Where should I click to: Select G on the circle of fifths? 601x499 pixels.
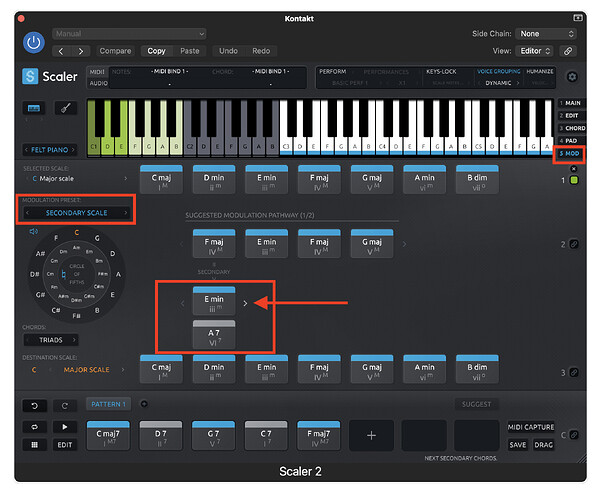click(x=97, y=238)
